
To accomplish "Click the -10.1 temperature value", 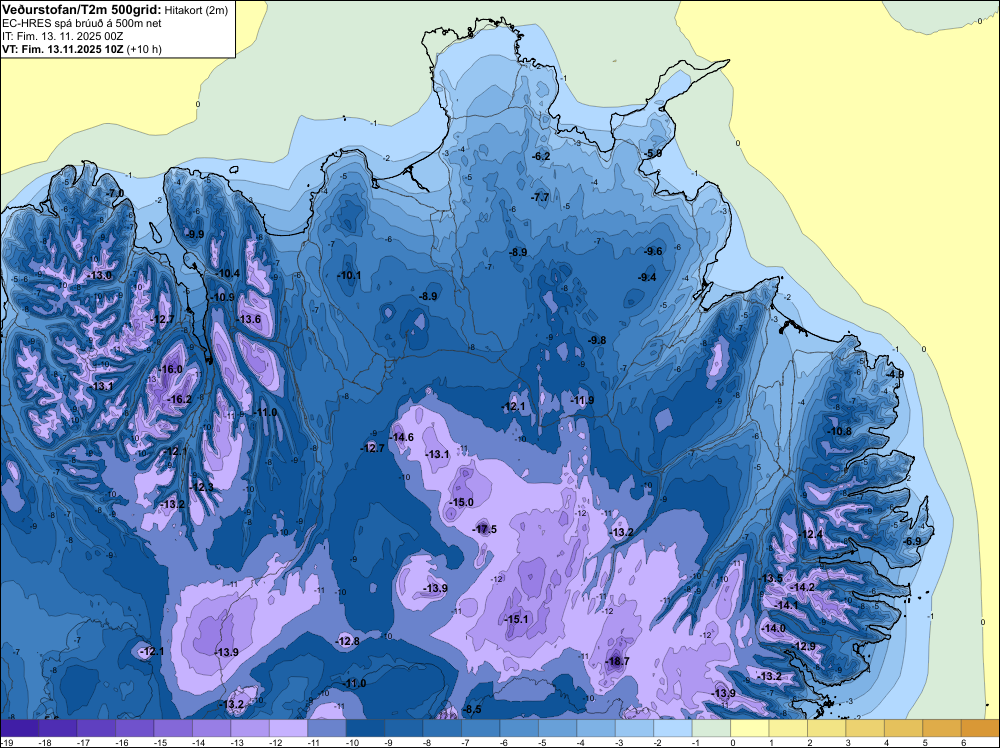I will point(349,275).
